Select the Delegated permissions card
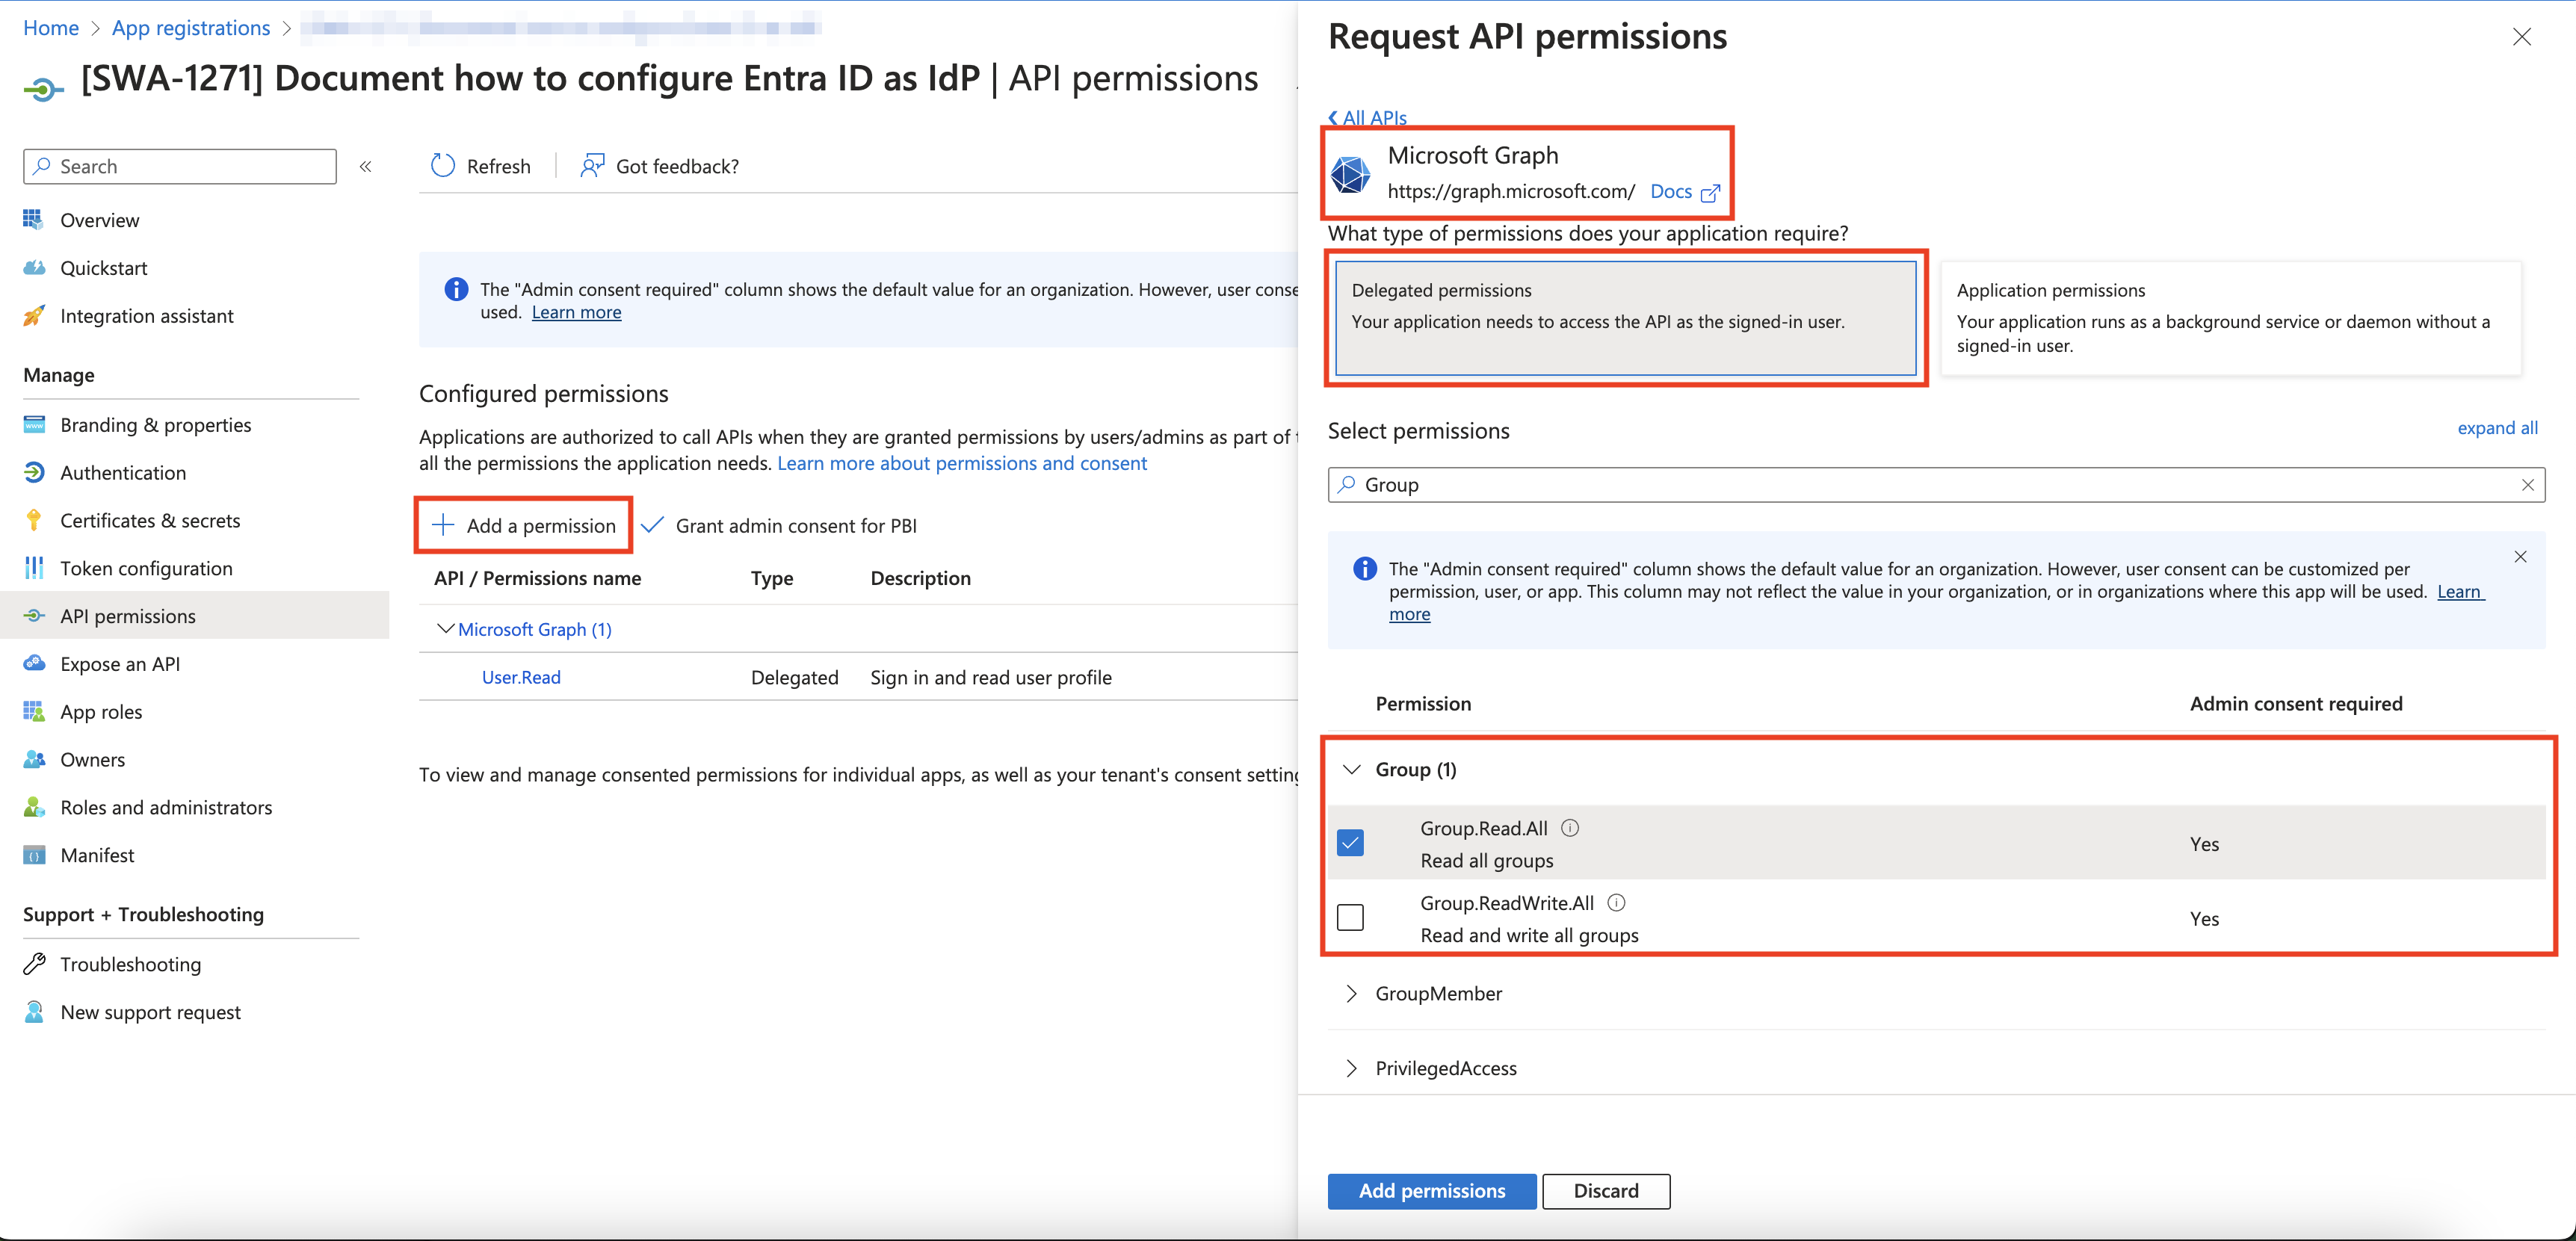2576x1241 pixels. click(x=1625, y=318)
